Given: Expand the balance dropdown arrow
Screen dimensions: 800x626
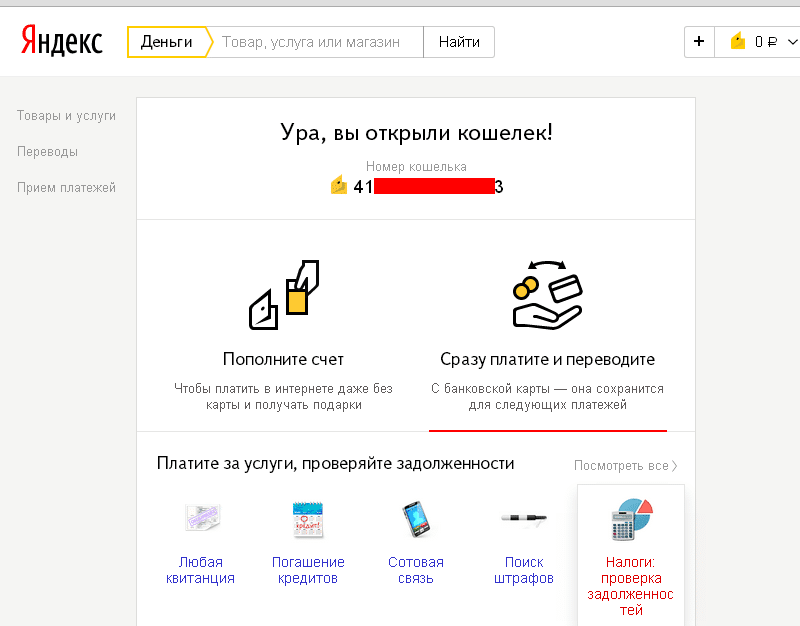Looking at the screenshot, I should click(792, 42).
